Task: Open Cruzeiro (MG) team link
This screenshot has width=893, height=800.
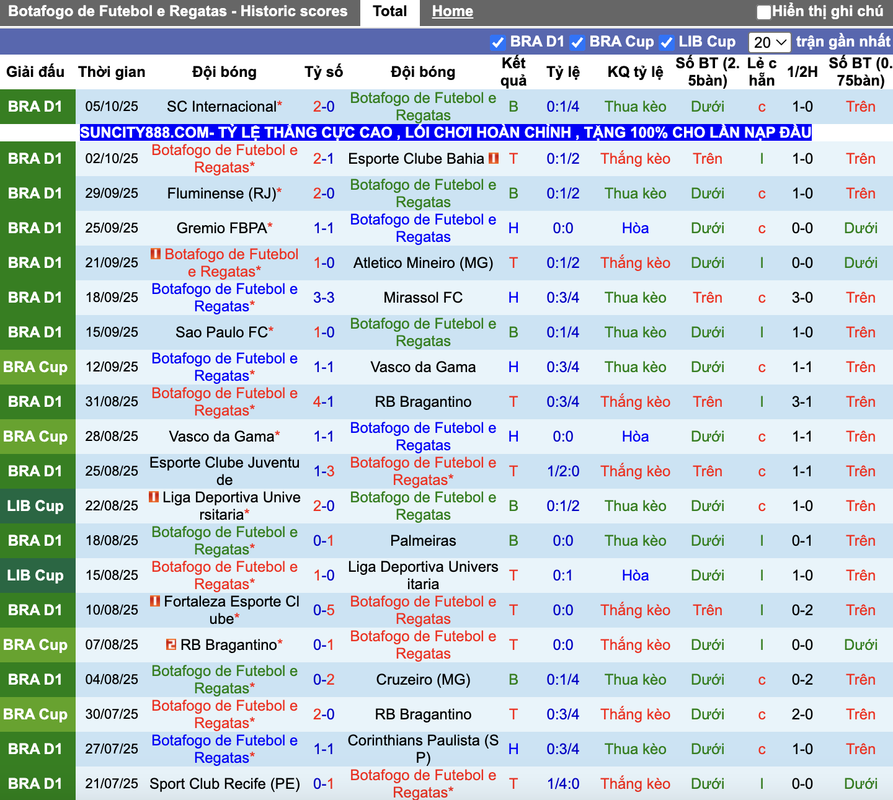Action: 423,680
